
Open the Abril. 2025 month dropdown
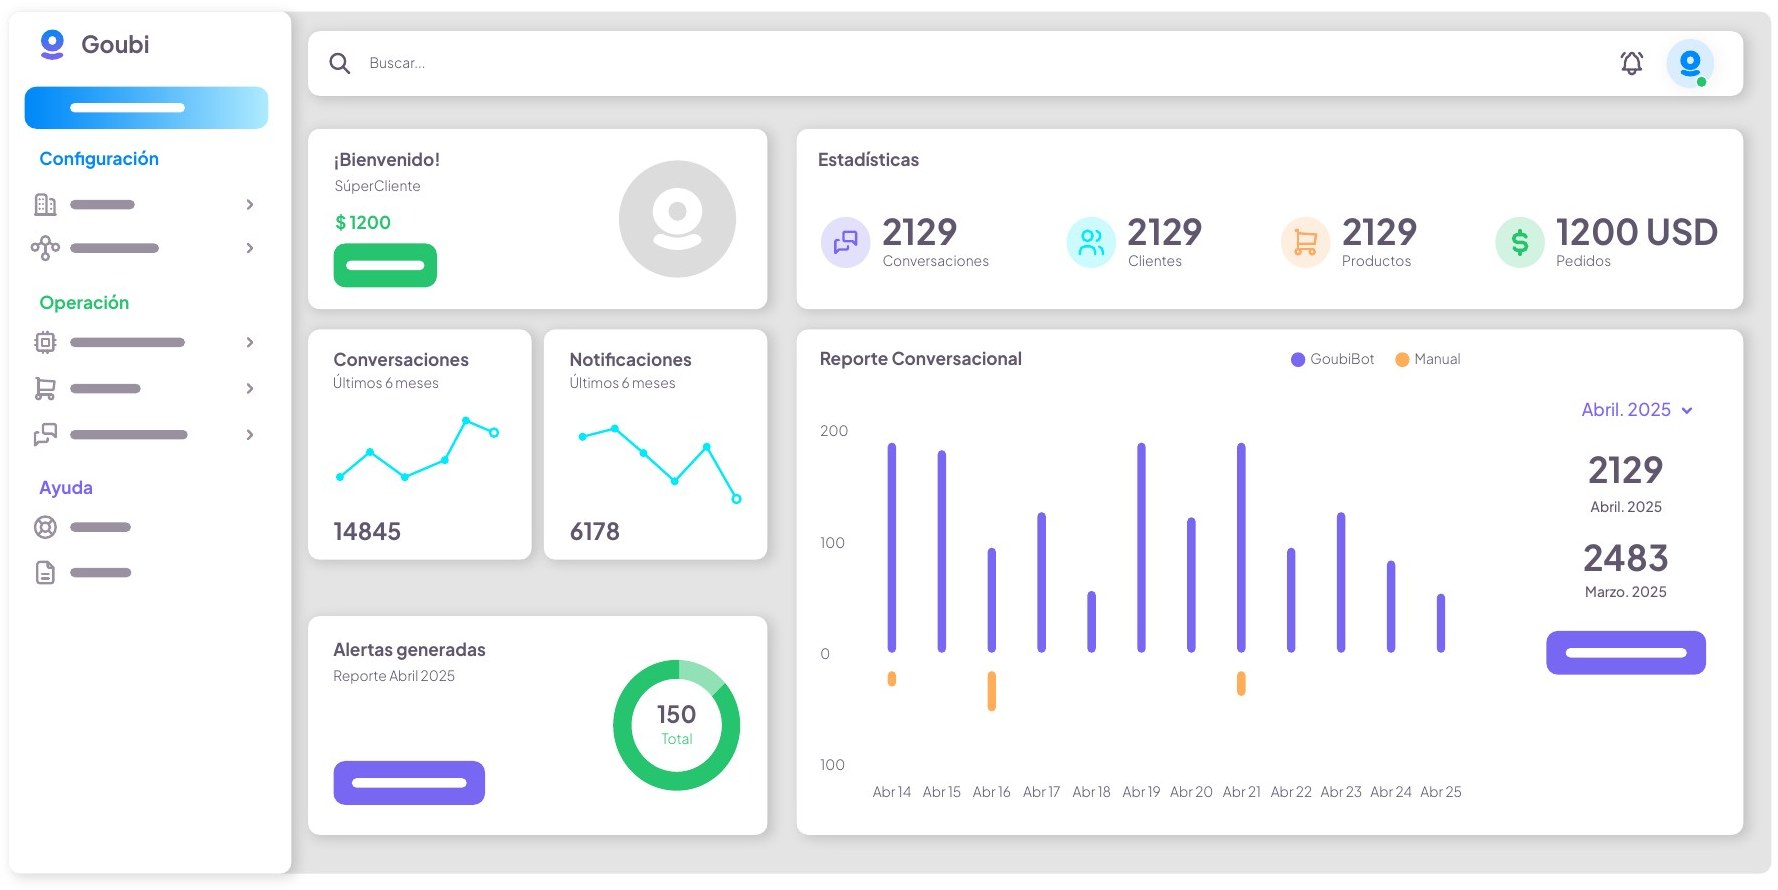point(1637,410)
